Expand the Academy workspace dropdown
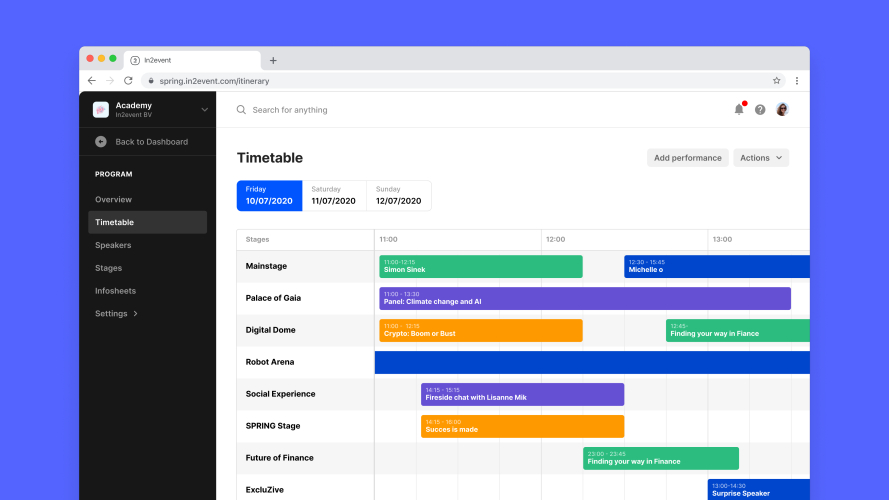Screen dimensions: 889x500 point(204,109)
